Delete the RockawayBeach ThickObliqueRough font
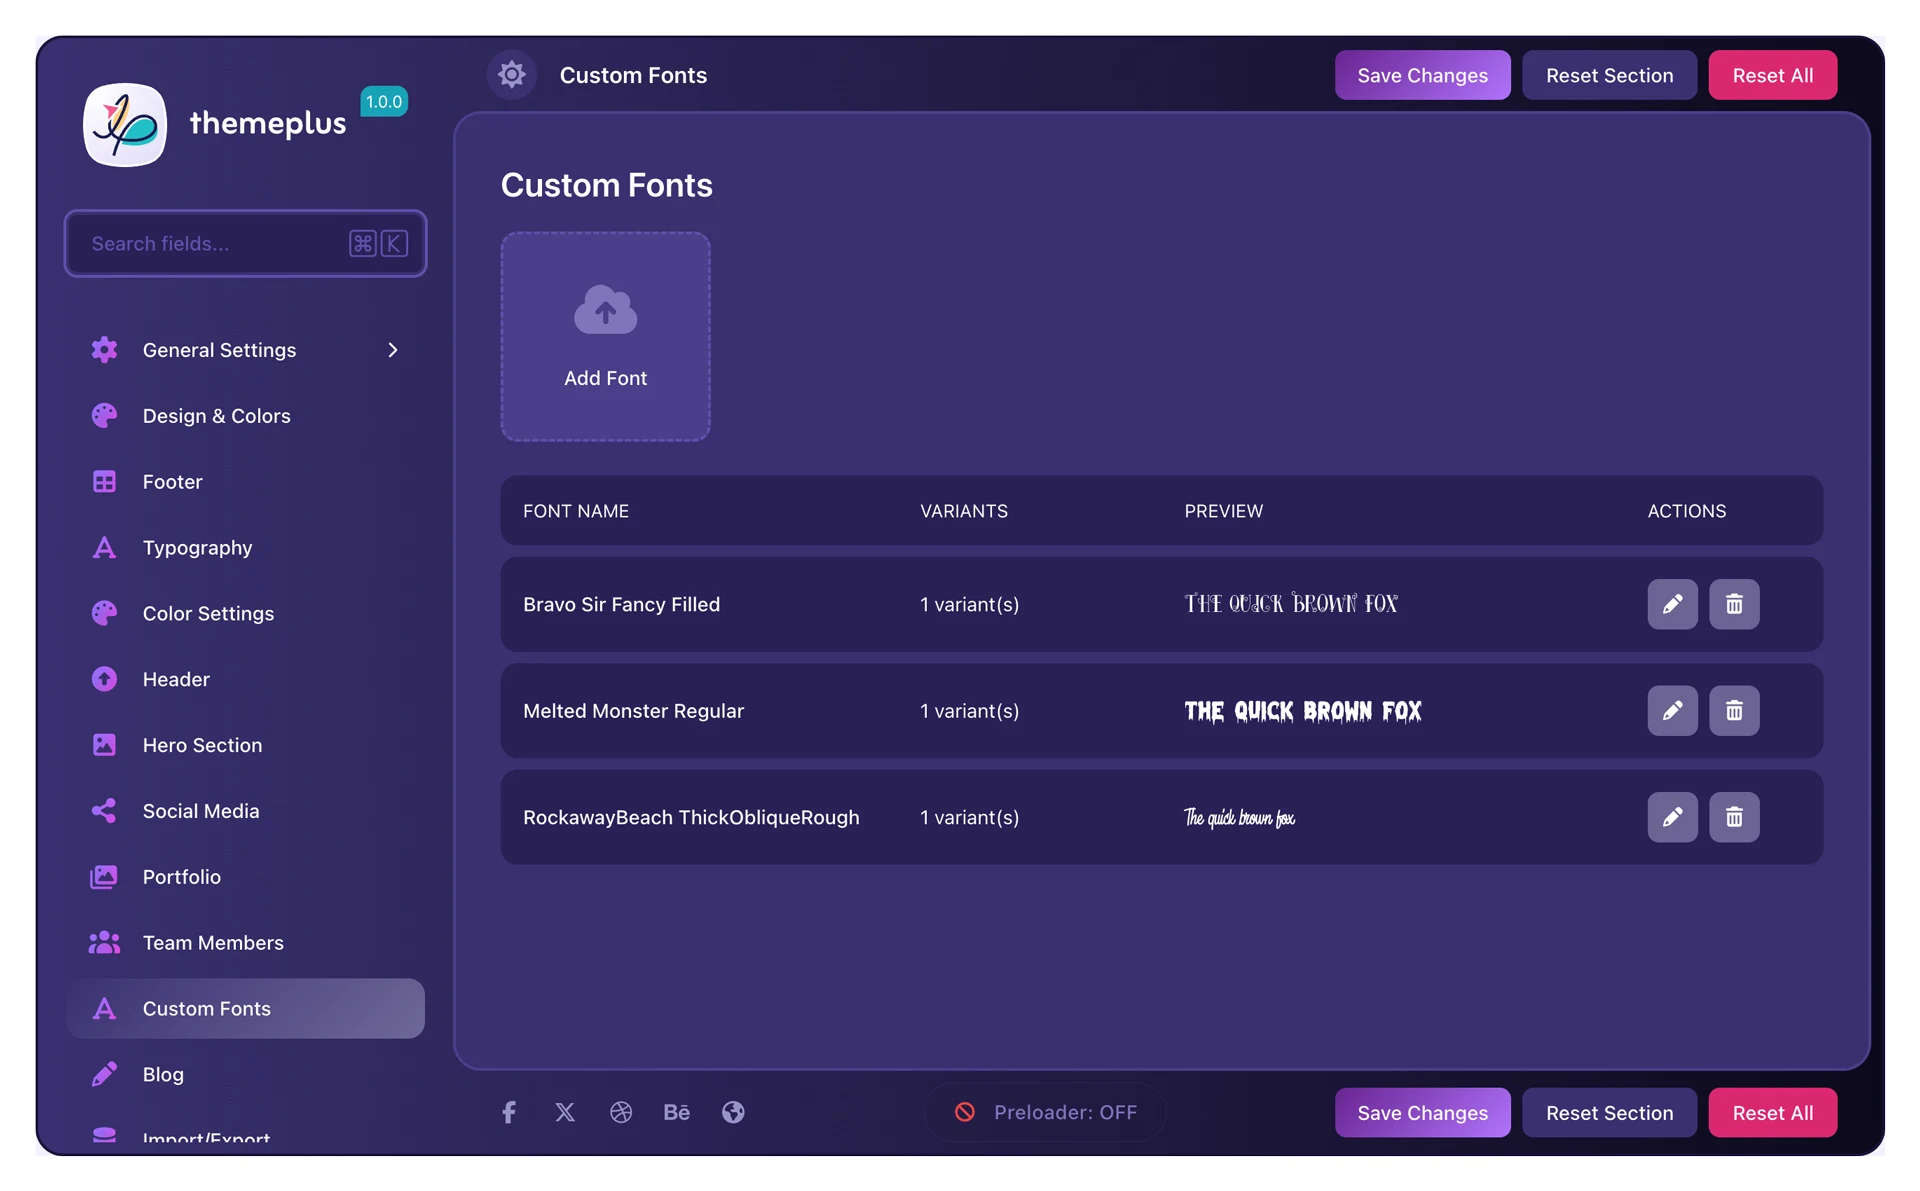 pos(1733,817)
